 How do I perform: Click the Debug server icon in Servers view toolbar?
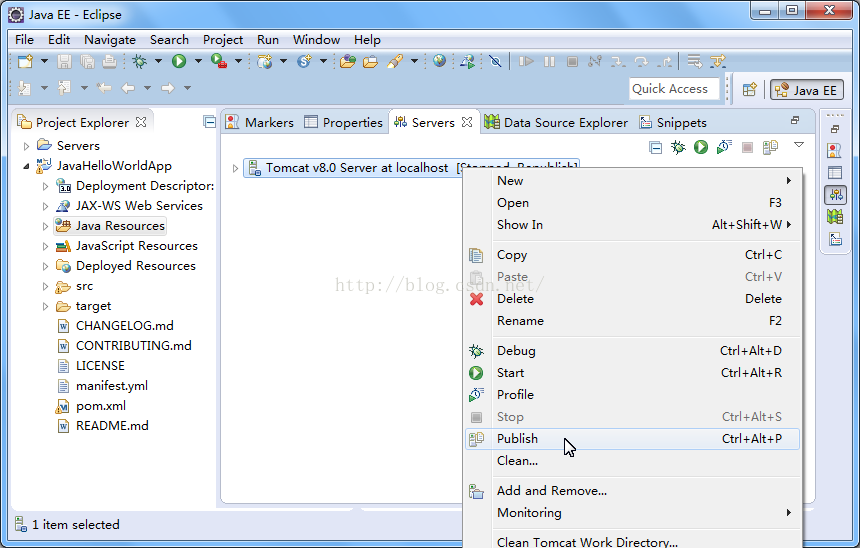(x=678, y=147)
